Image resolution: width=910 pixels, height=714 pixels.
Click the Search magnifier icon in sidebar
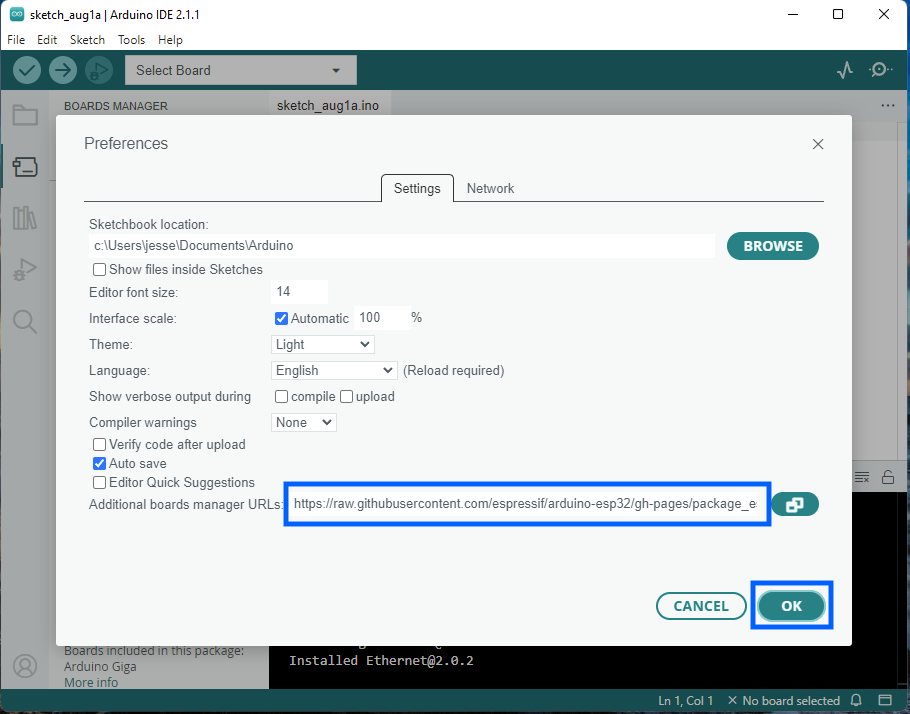click(25, 321)
